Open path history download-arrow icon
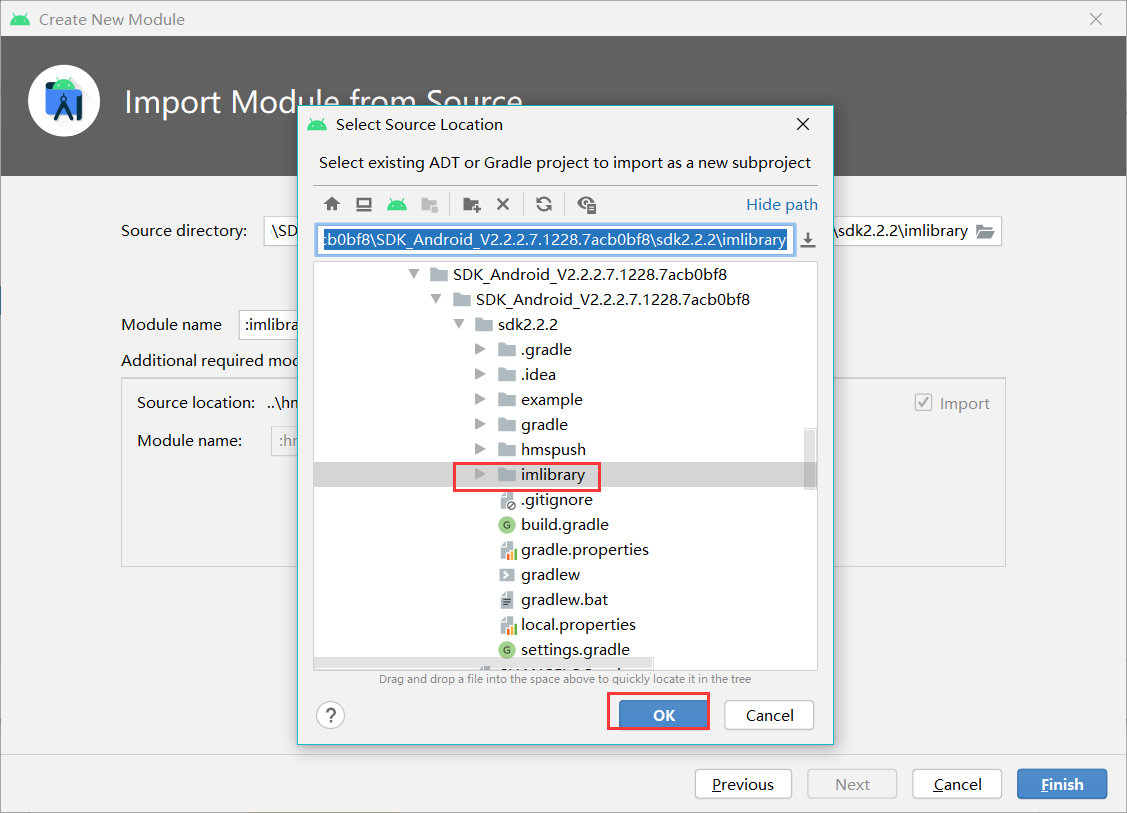 click(x=808, y=240)
